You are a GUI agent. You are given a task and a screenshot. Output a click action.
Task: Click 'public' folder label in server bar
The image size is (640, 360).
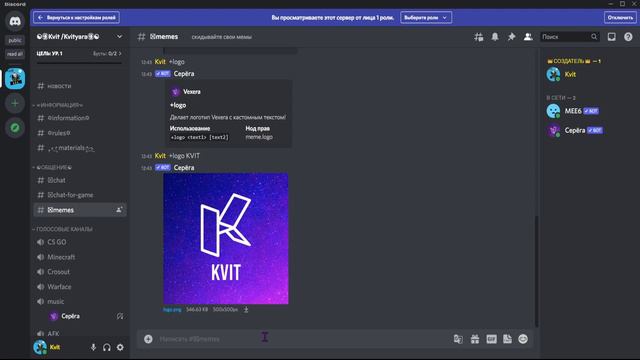click(15, 40)
